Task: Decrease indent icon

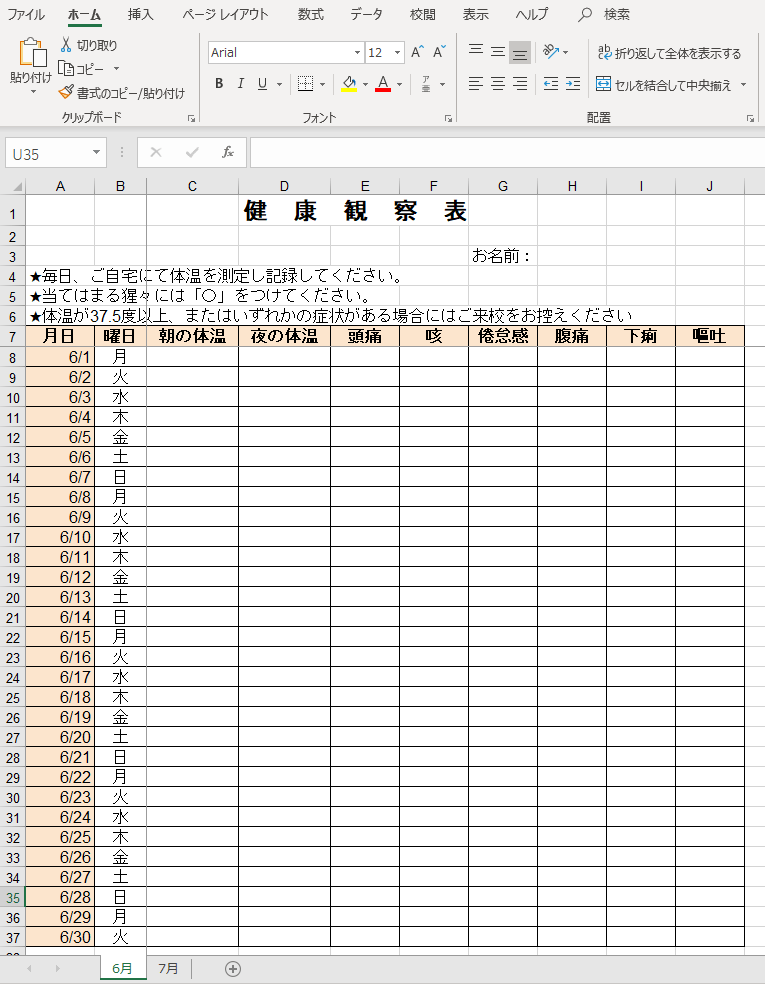Action: pyautogui.click(x=551, y=83)
